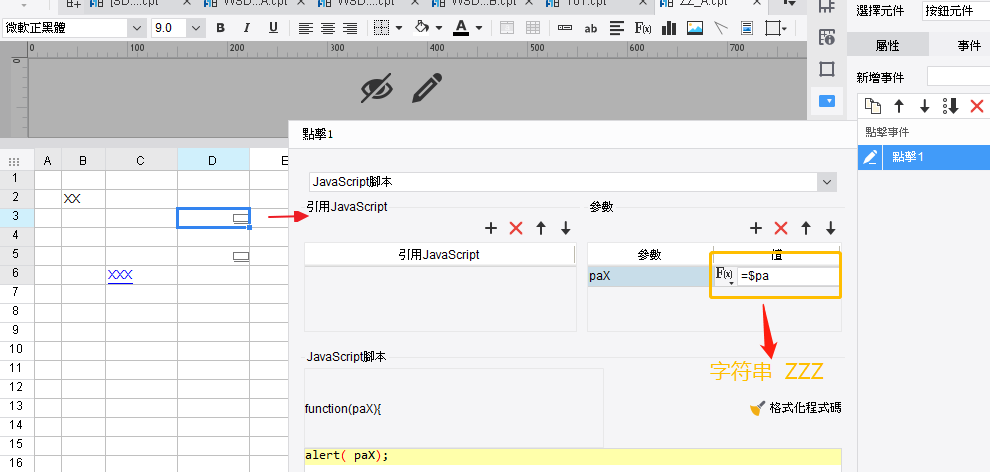Insert a chart element
The height and width of the screenshot is (472, 990).
click(x=669, y=28)
